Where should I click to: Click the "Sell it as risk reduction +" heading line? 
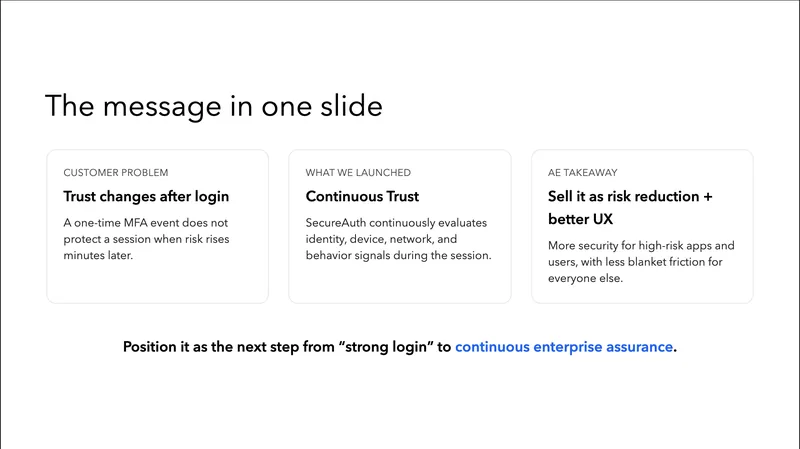pos(630,196)
